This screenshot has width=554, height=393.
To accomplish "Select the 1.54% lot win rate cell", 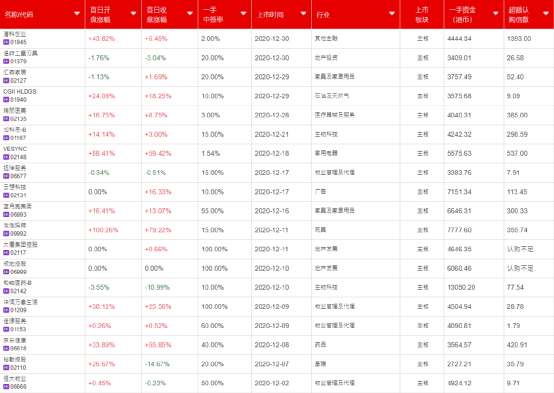I will click(211, 153).
